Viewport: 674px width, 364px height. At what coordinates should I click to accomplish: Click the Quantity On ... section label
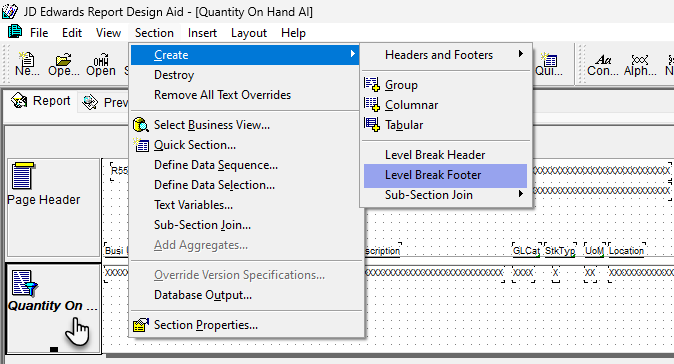tap(52, 306)
